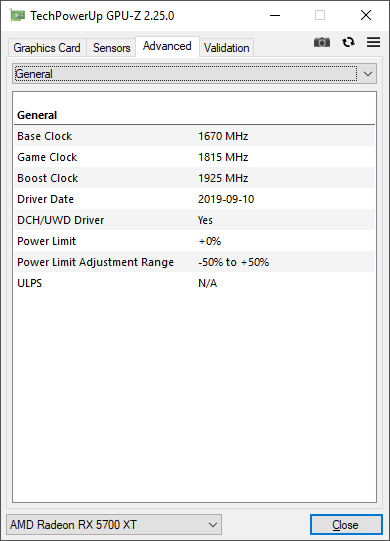Click the 1670 MHz value
This screenshot has width=390, height=541.
tap(223, 136)
